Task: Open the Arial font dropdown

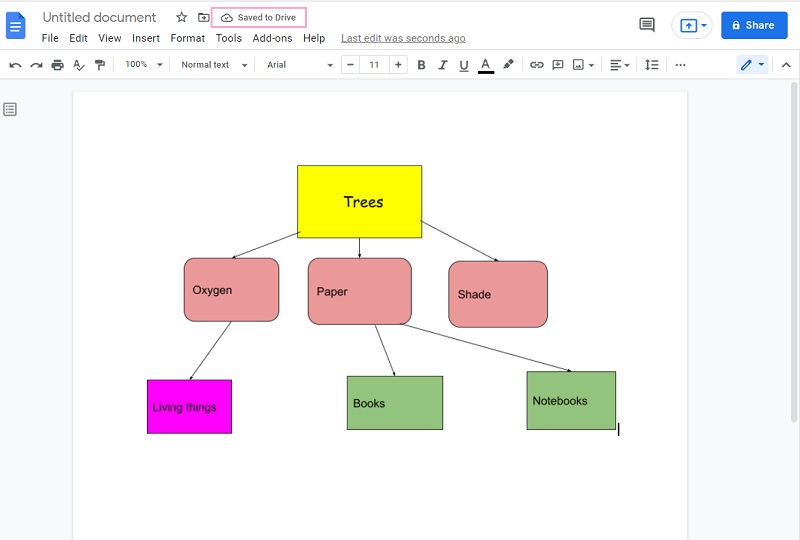Action: (x=299, y=65)
